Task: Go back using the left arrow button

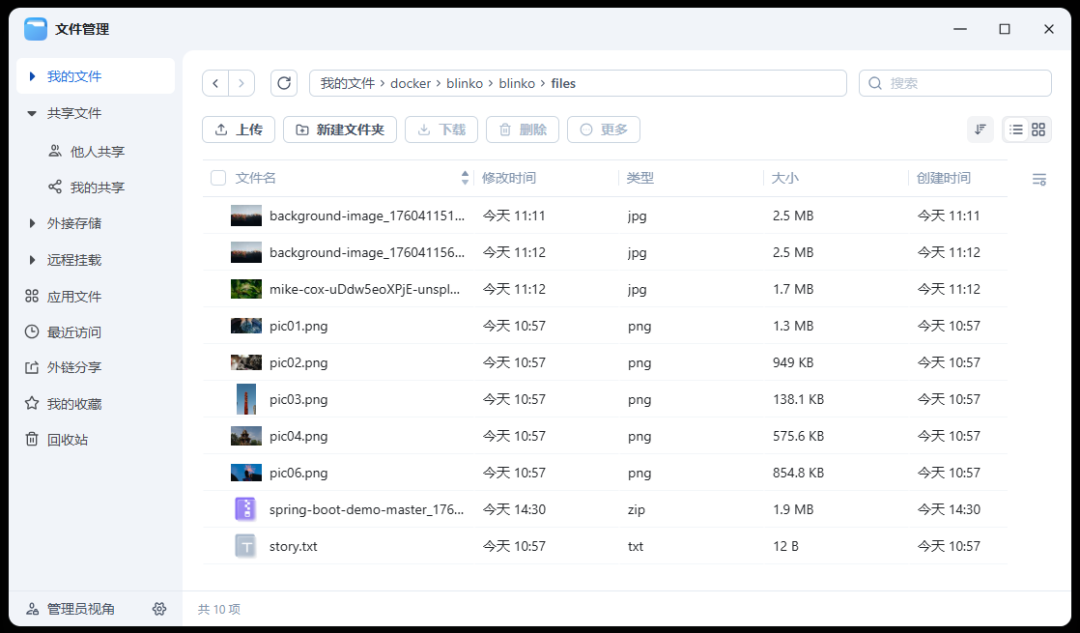Action: 216,83
